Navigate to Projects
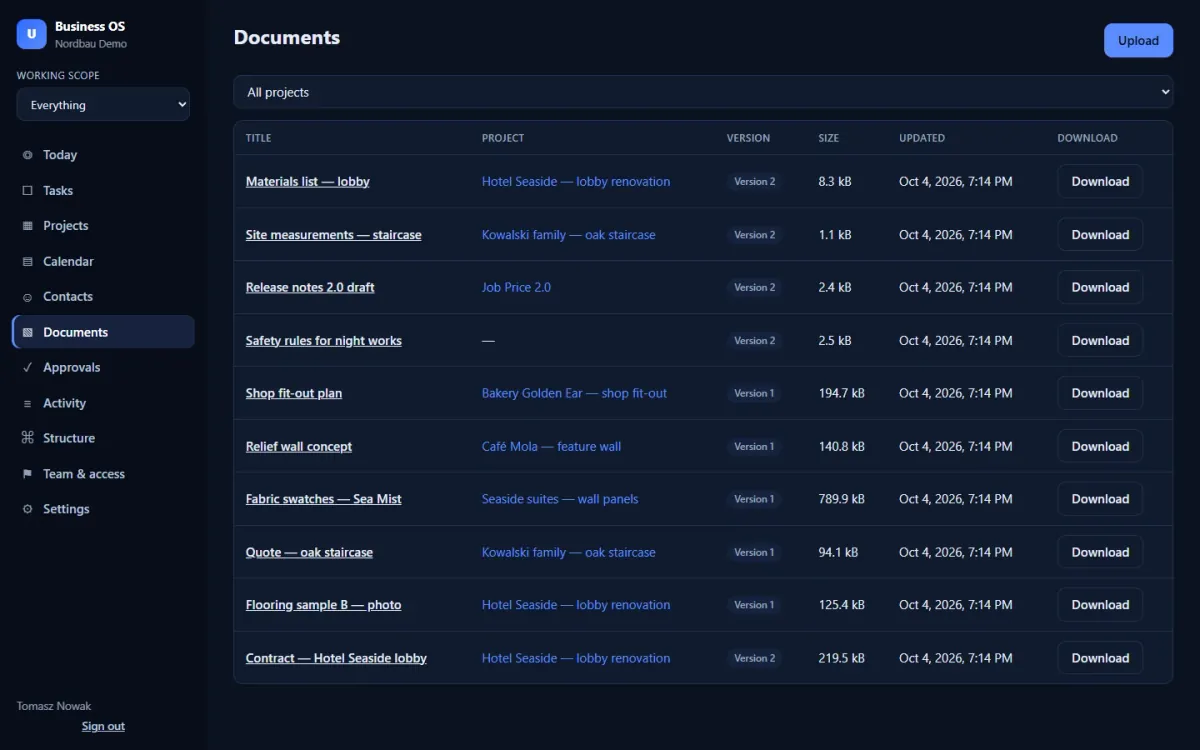This screenshot has width=1200, height=750. 103,226
